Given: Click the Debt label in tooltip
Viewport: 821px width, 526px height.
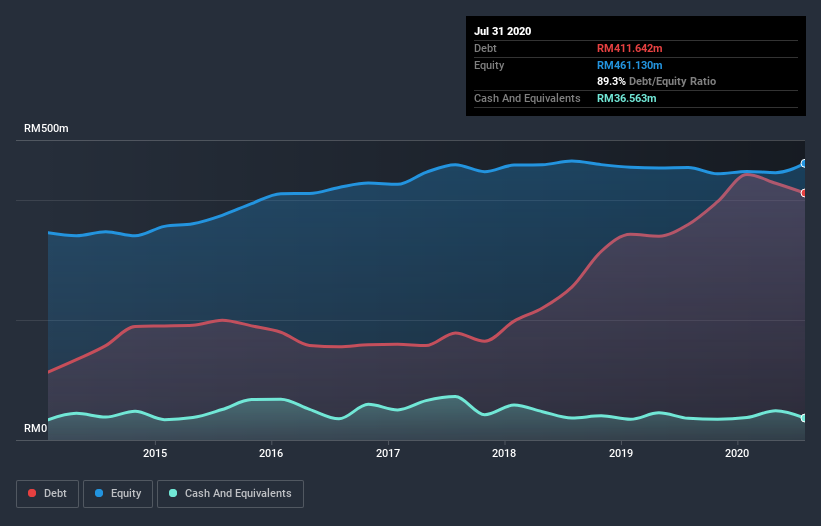Looking at the screenshot, I should tap(485, 49).
